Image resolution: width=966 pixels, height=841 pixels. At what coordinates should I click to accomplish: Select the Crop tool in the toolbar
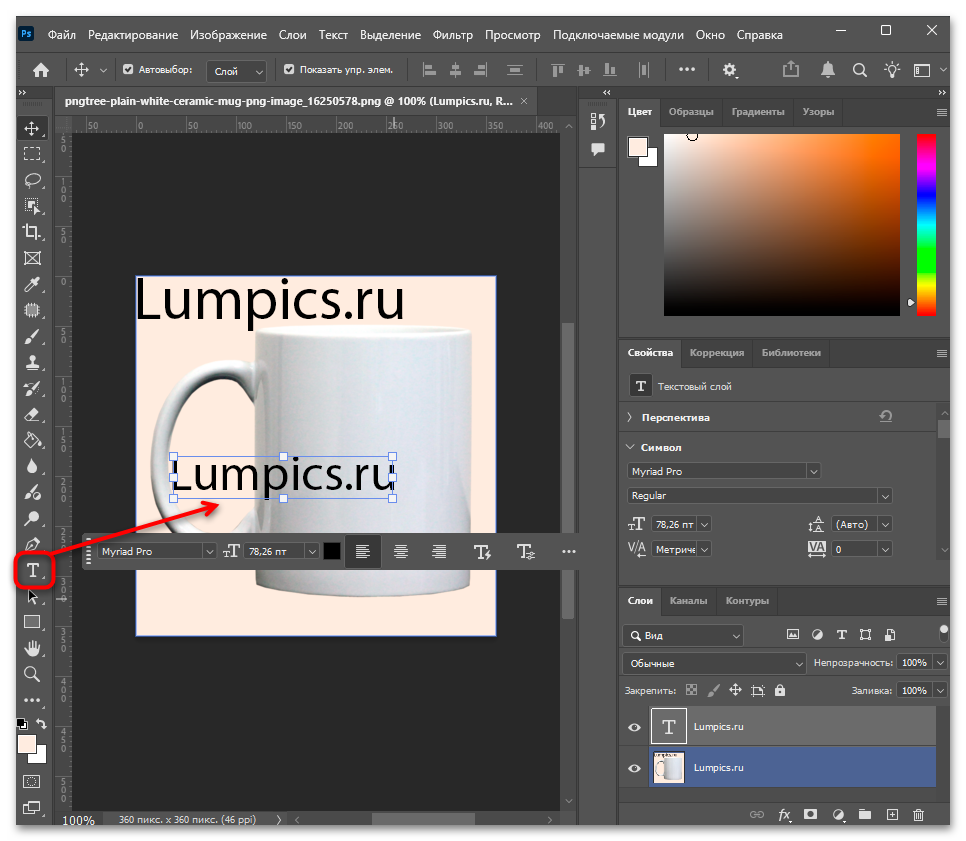point(32,232)
